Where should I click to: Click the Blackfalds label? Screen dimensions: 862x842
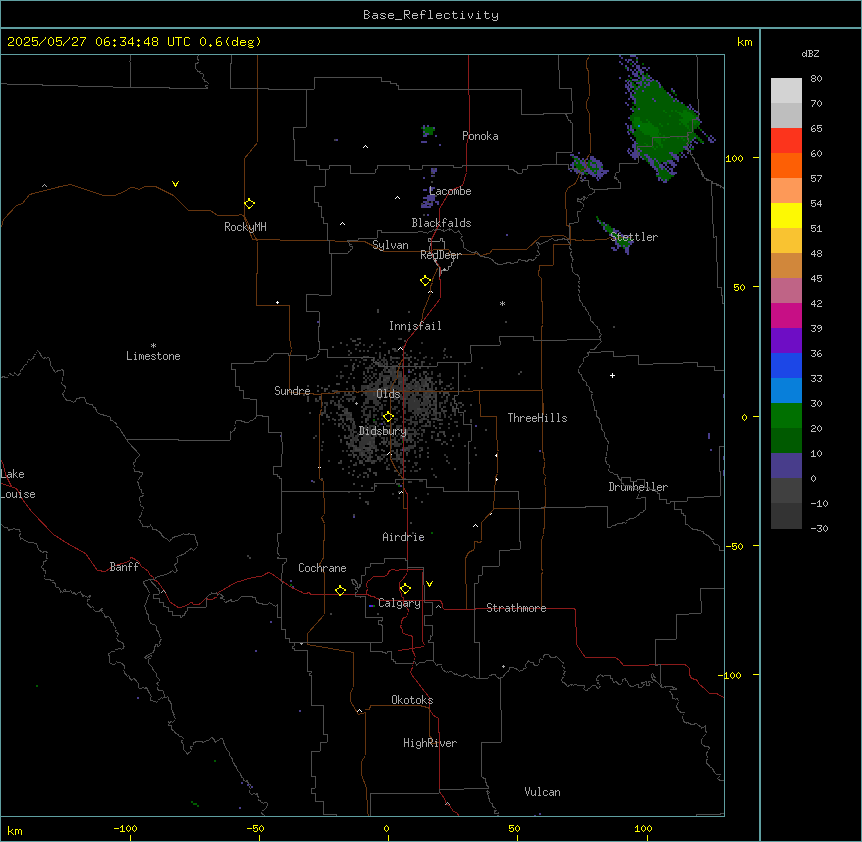pos(441,223)
